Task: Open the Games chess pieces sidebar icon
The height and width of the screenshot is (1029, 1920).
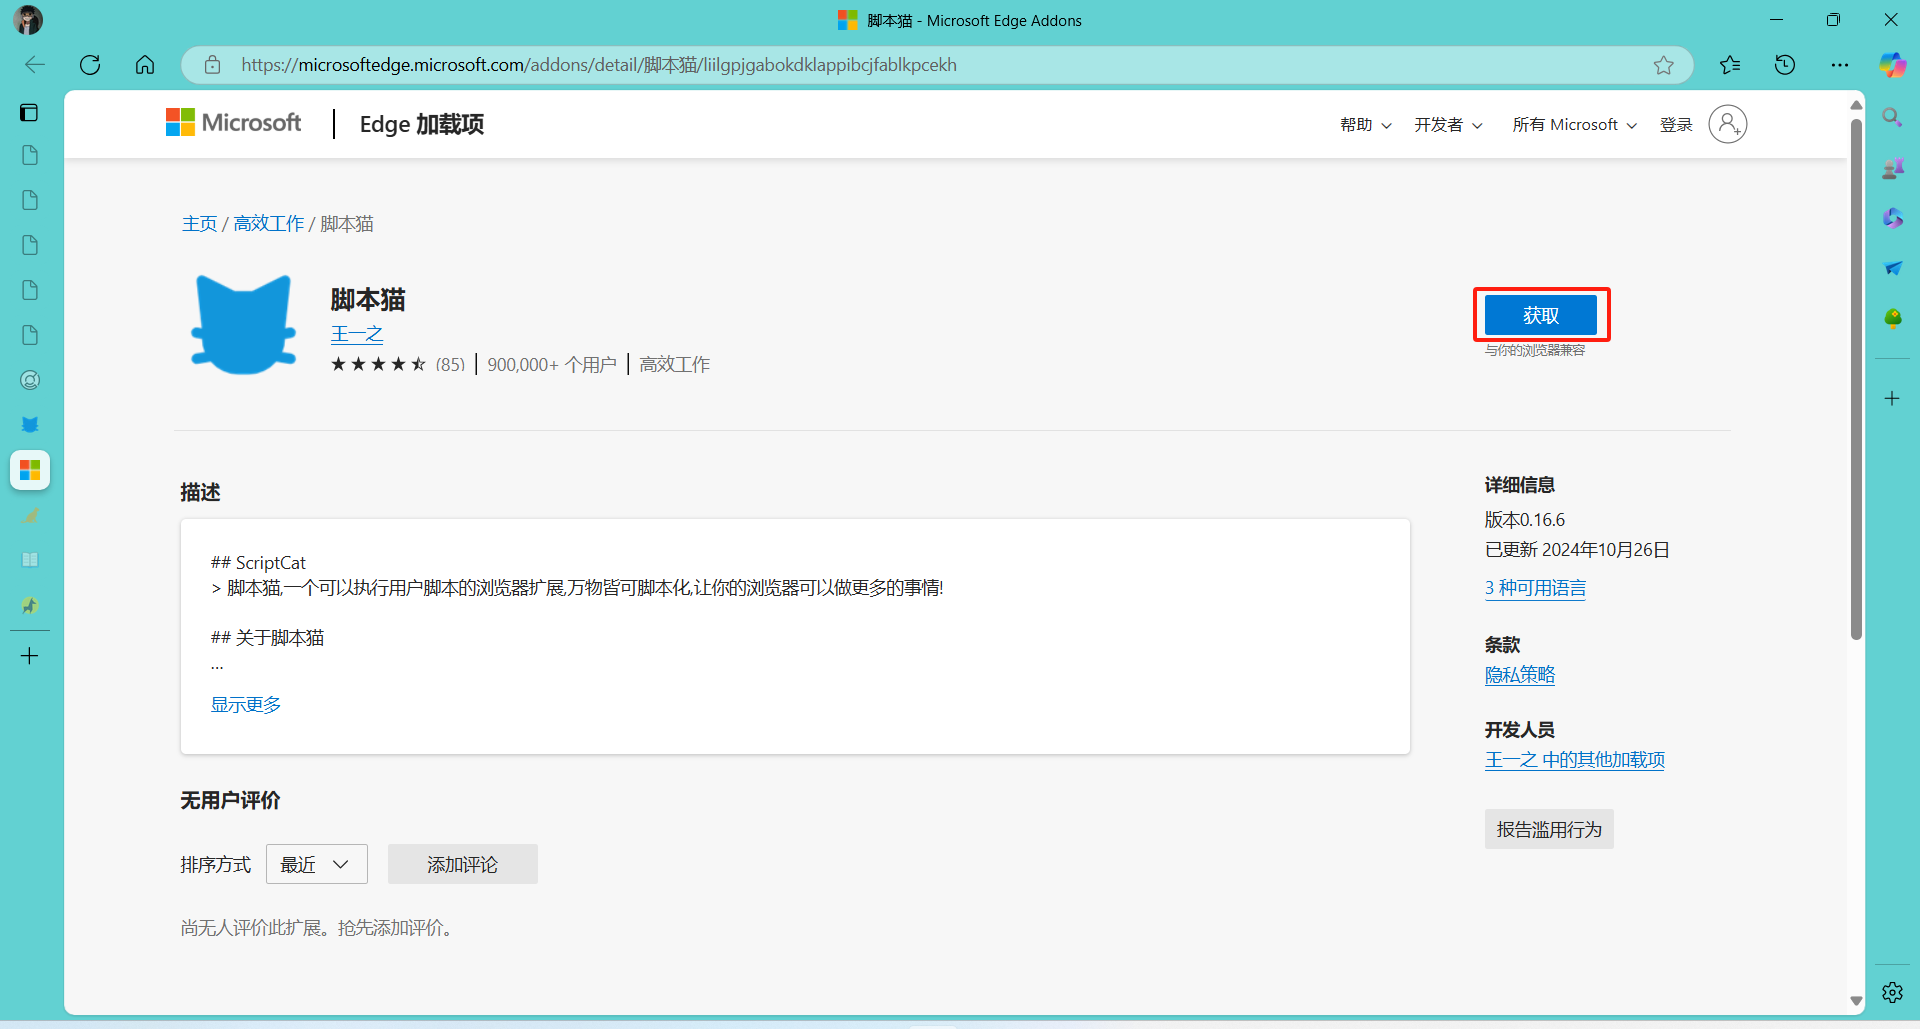Action: click(1892, 168)
